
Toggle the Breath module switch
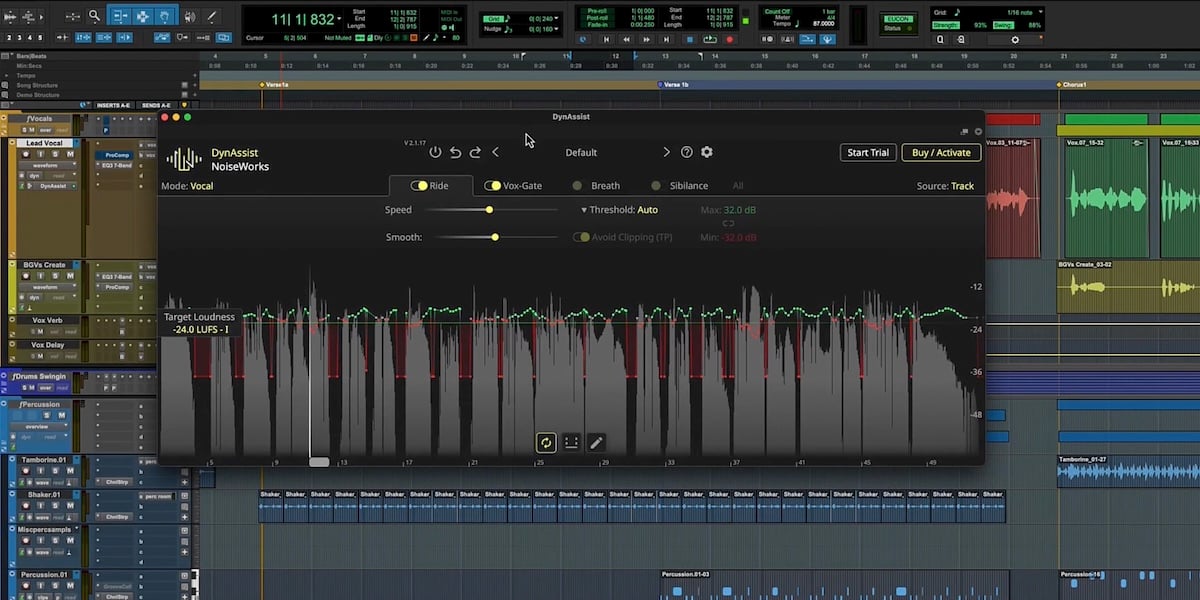577,186
